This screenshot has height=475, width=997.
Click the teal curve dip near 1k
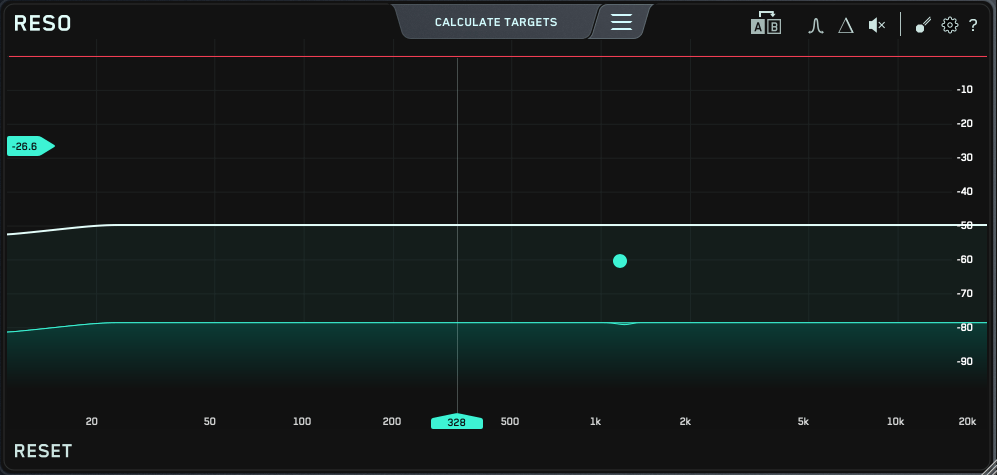[625, 324]
